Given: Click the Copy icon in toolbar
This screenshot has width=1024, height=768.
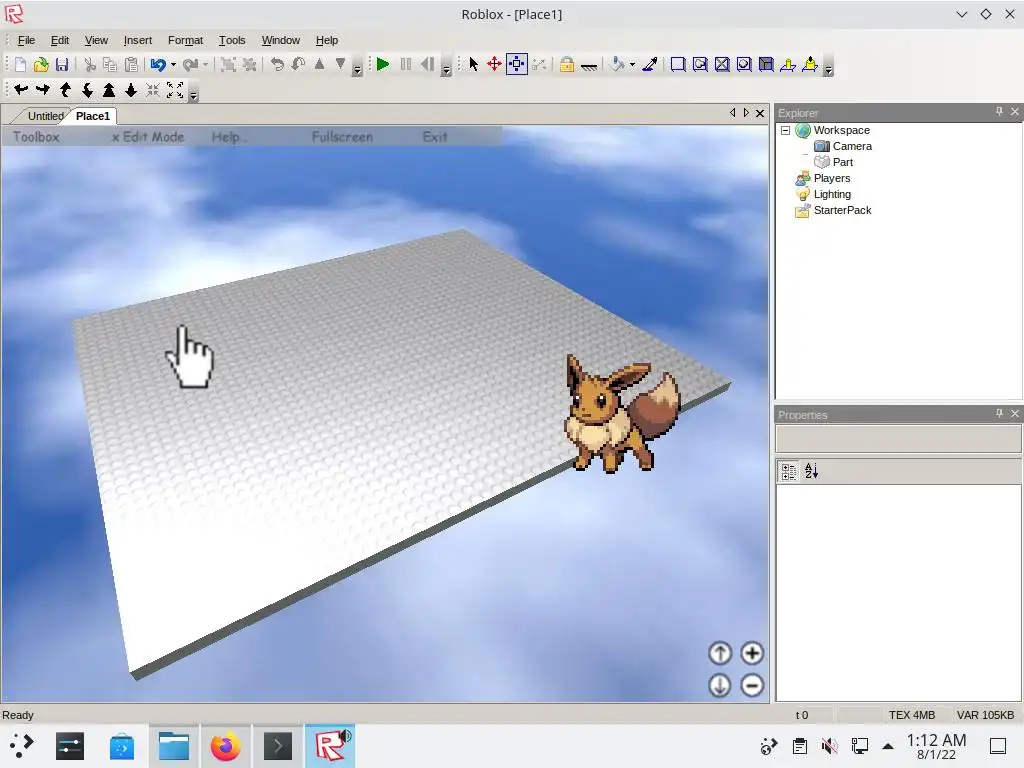Looking at the screenshot, I should pos(110,65).
